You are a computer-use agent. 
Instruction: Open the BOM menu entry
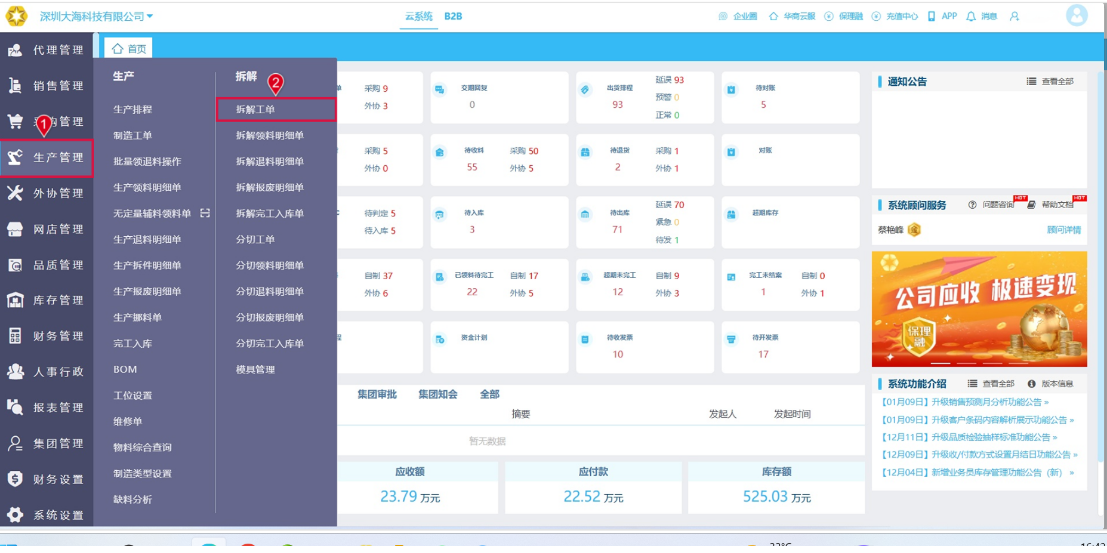(125, 369)
